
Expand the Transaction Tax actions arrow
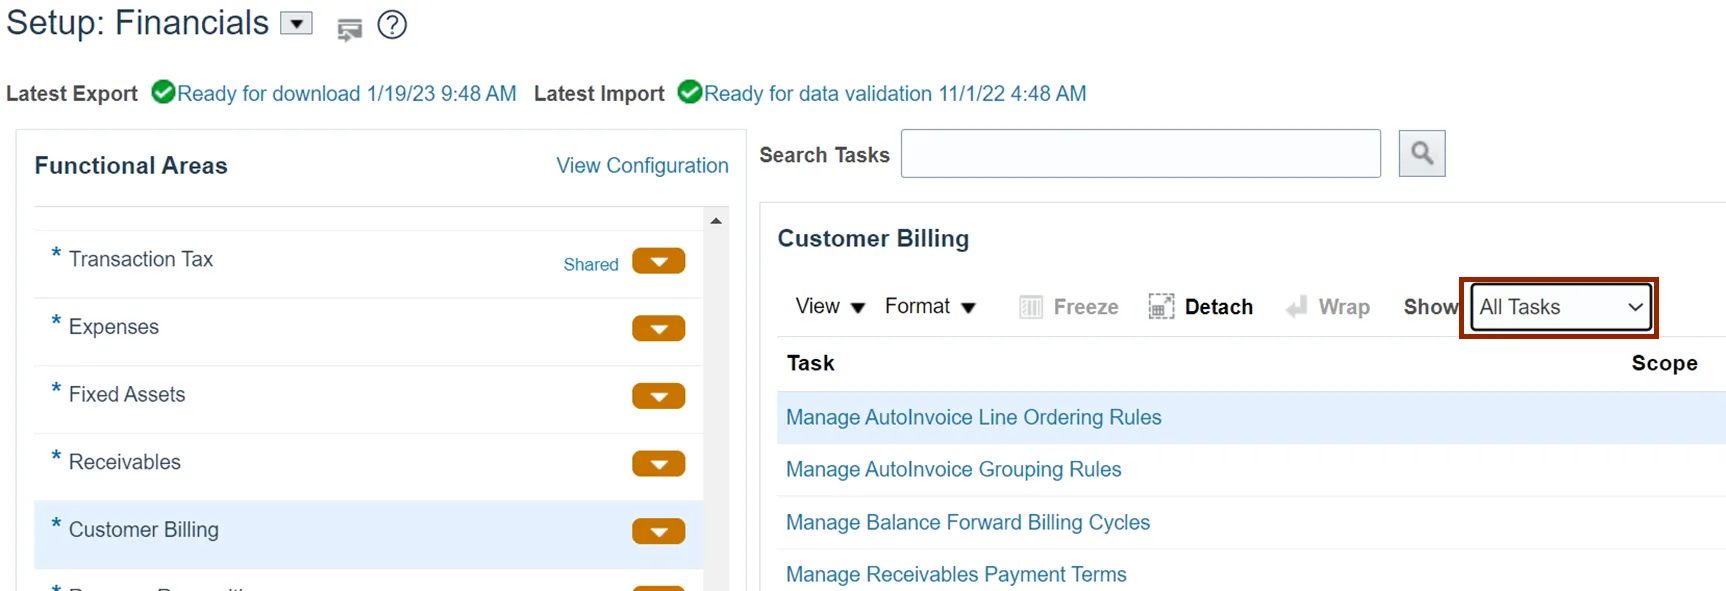(658, 262)
